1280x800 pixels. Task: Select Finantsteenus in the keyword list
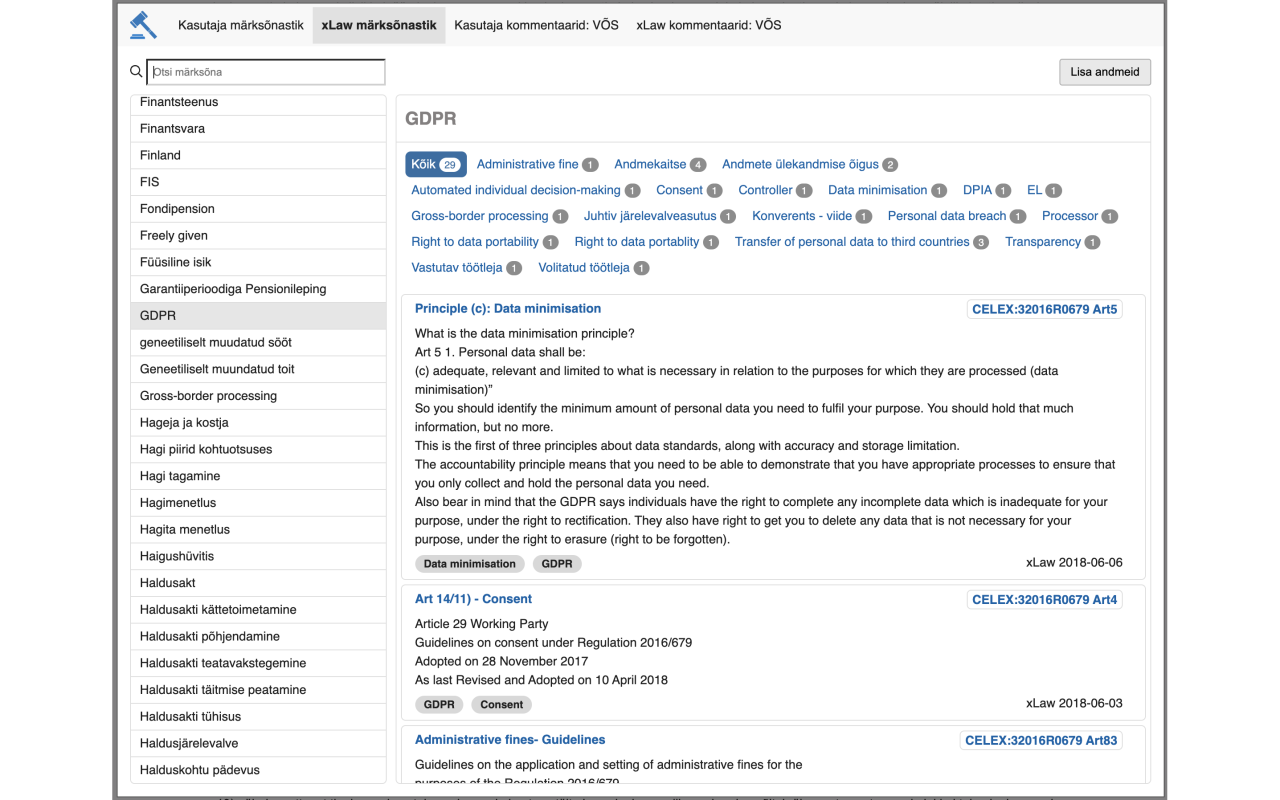pos(258,102)
